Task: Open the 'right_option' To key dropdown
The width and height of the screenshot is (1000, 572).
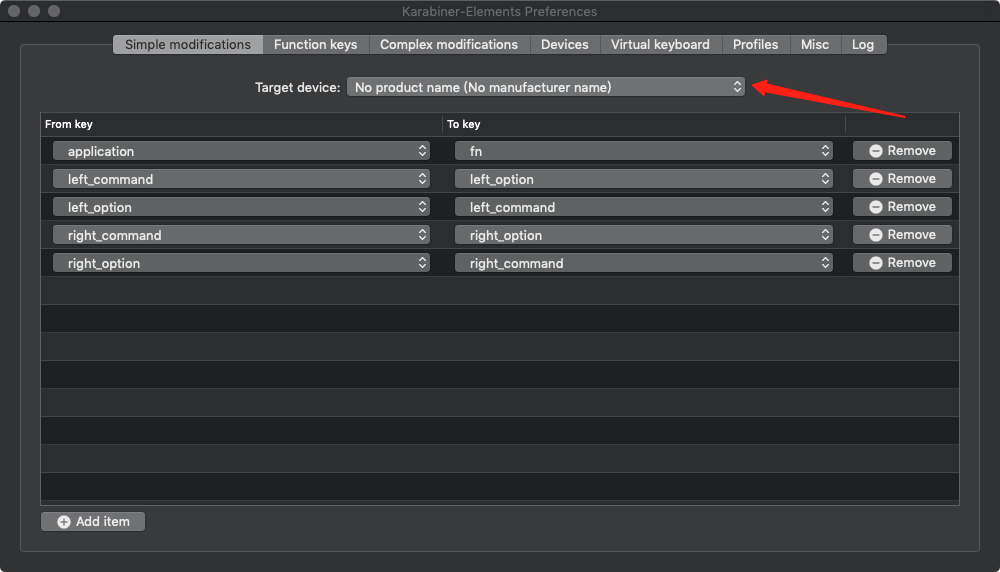Action: pos(643,235)
